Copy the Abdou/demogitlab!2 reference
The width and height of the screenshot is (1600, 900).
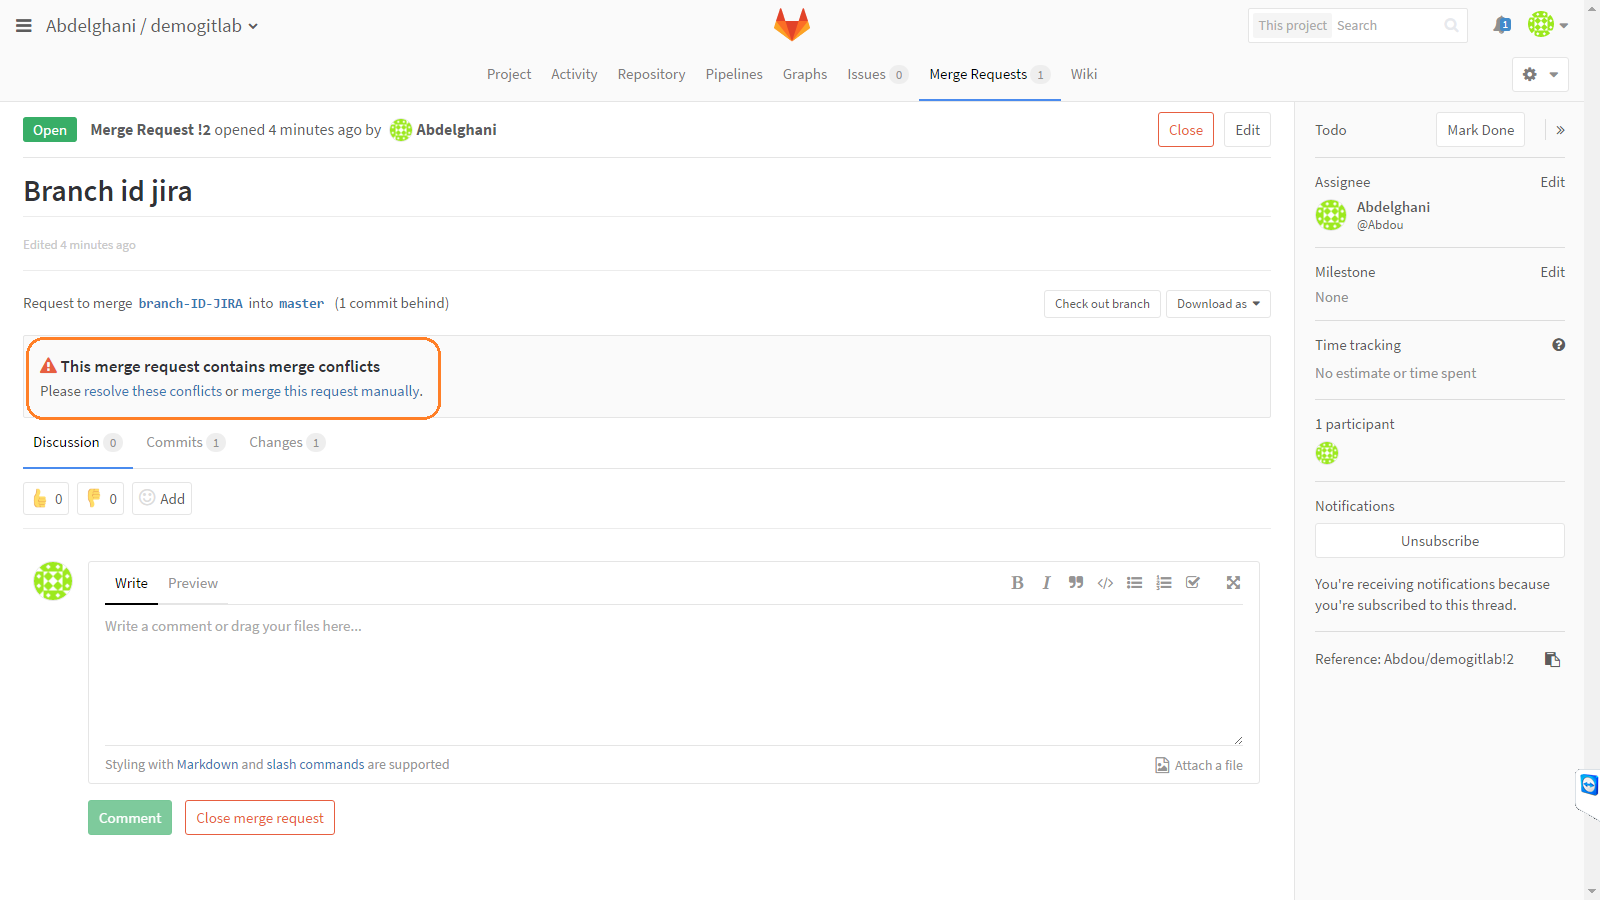tap(1551, 659)
